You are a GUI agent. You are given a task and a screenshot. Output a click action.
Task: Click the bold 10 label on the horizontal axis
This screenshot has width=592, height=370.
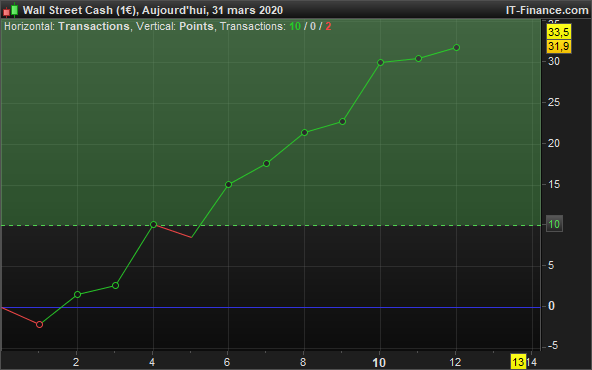pos(379,363)
